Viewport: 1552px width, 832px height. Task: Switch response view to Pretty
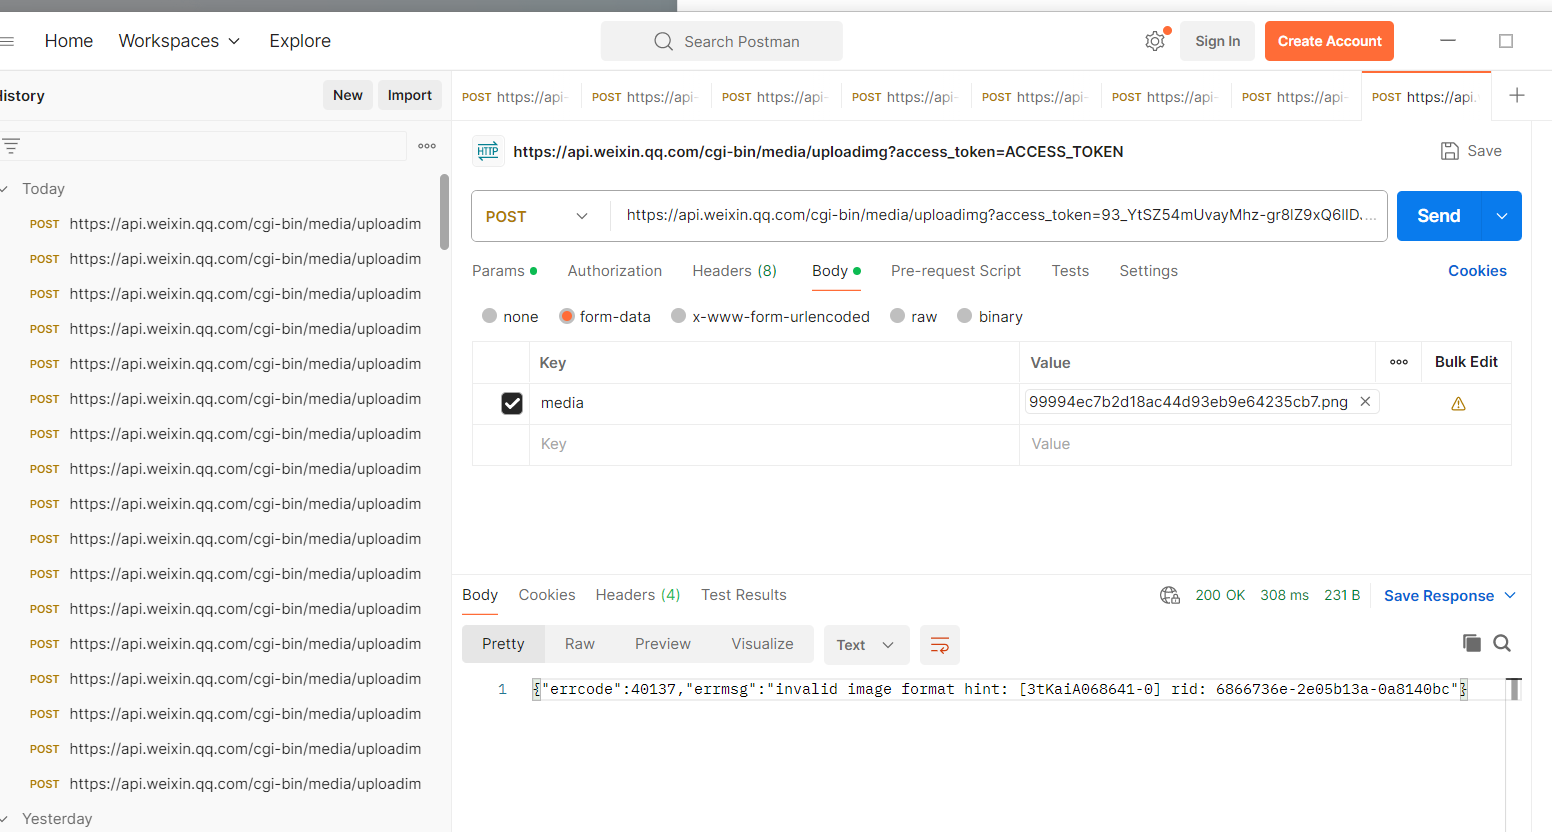(x=503, y=644)
